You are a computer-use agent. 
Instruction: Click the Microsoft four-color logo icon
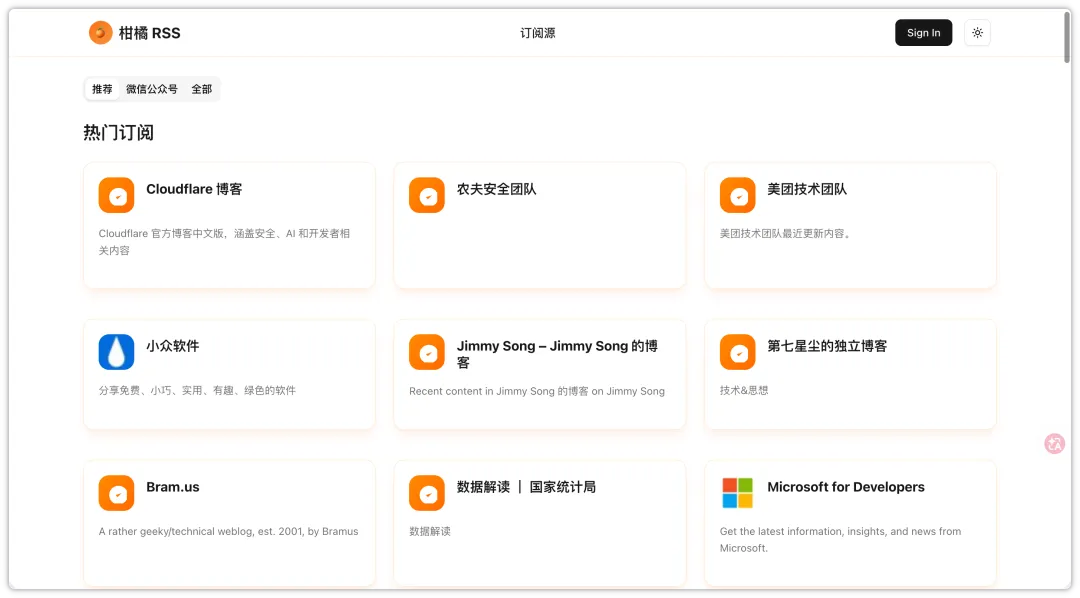738,493
